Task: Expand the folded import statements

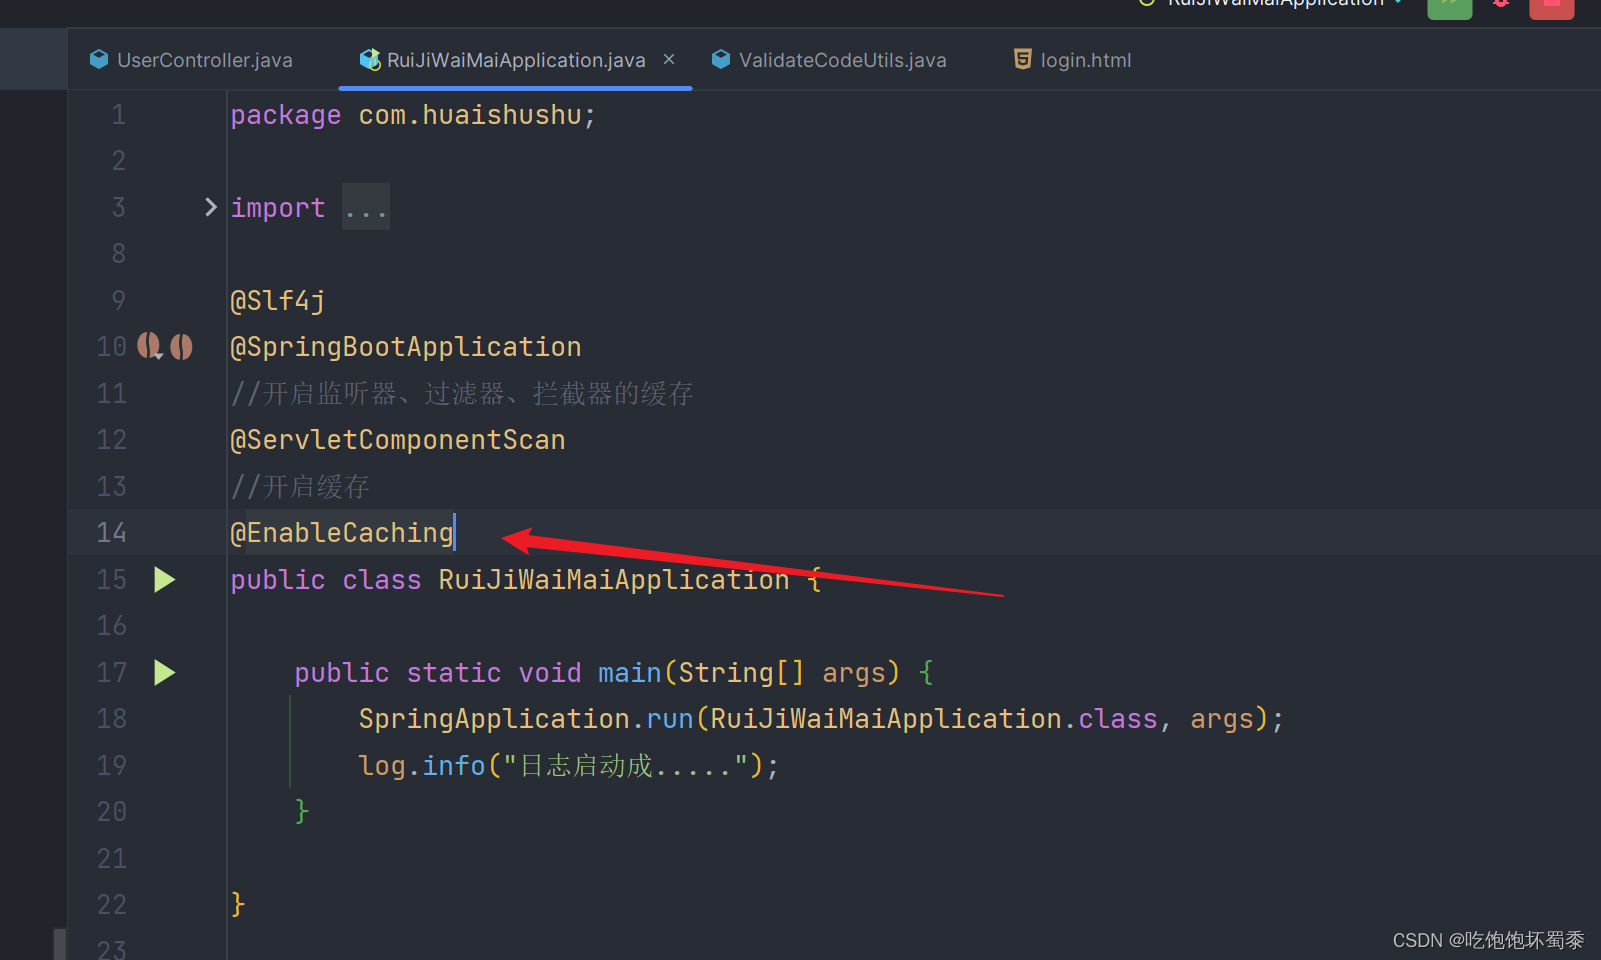Action: pos(210,207)
